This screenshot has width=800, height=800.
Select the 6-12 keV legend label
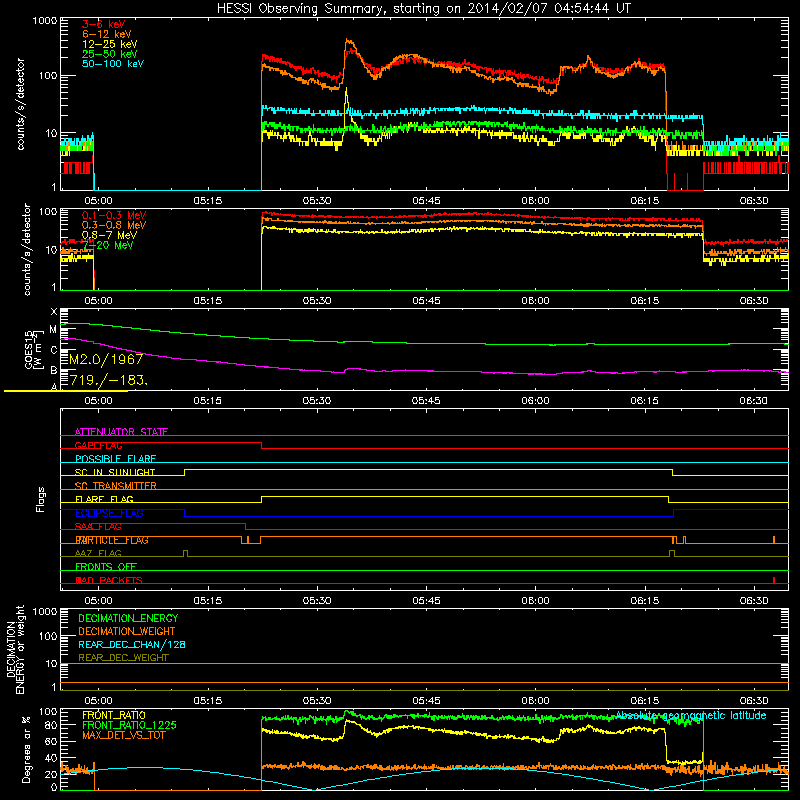click(107, 34)
